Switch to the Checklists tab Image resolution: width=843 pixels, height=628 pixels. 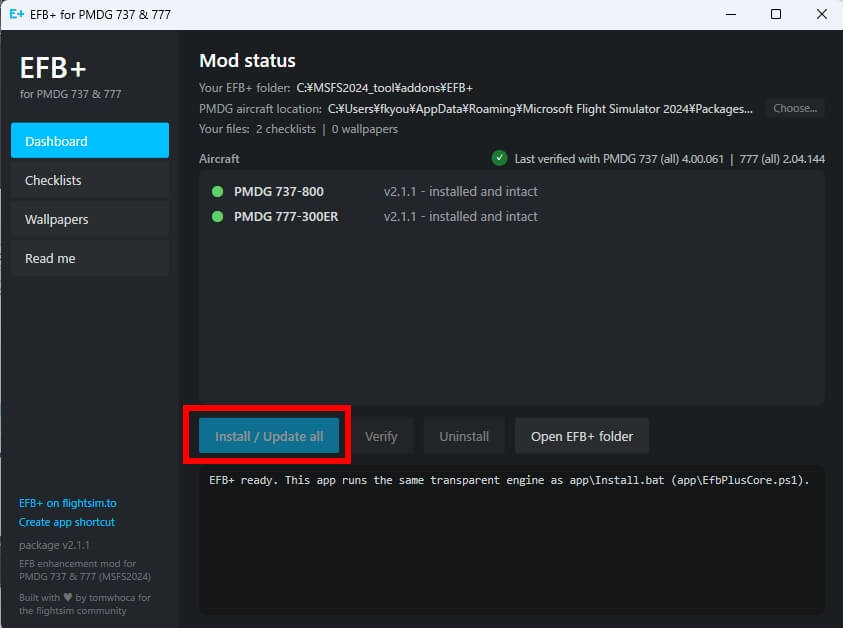(x=90, y=180)
